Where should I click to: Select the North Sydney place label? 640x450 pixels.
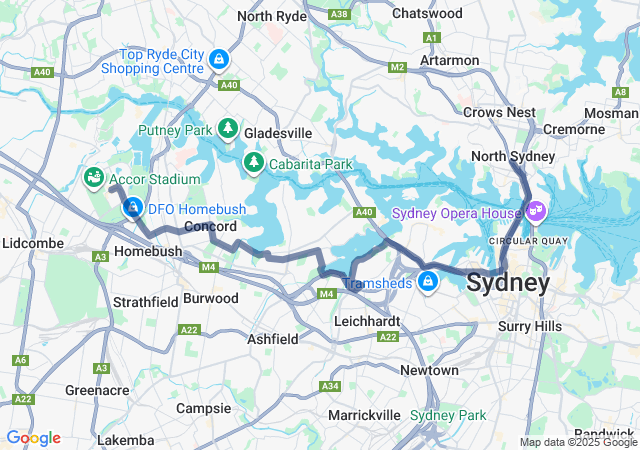click(513, 156)
